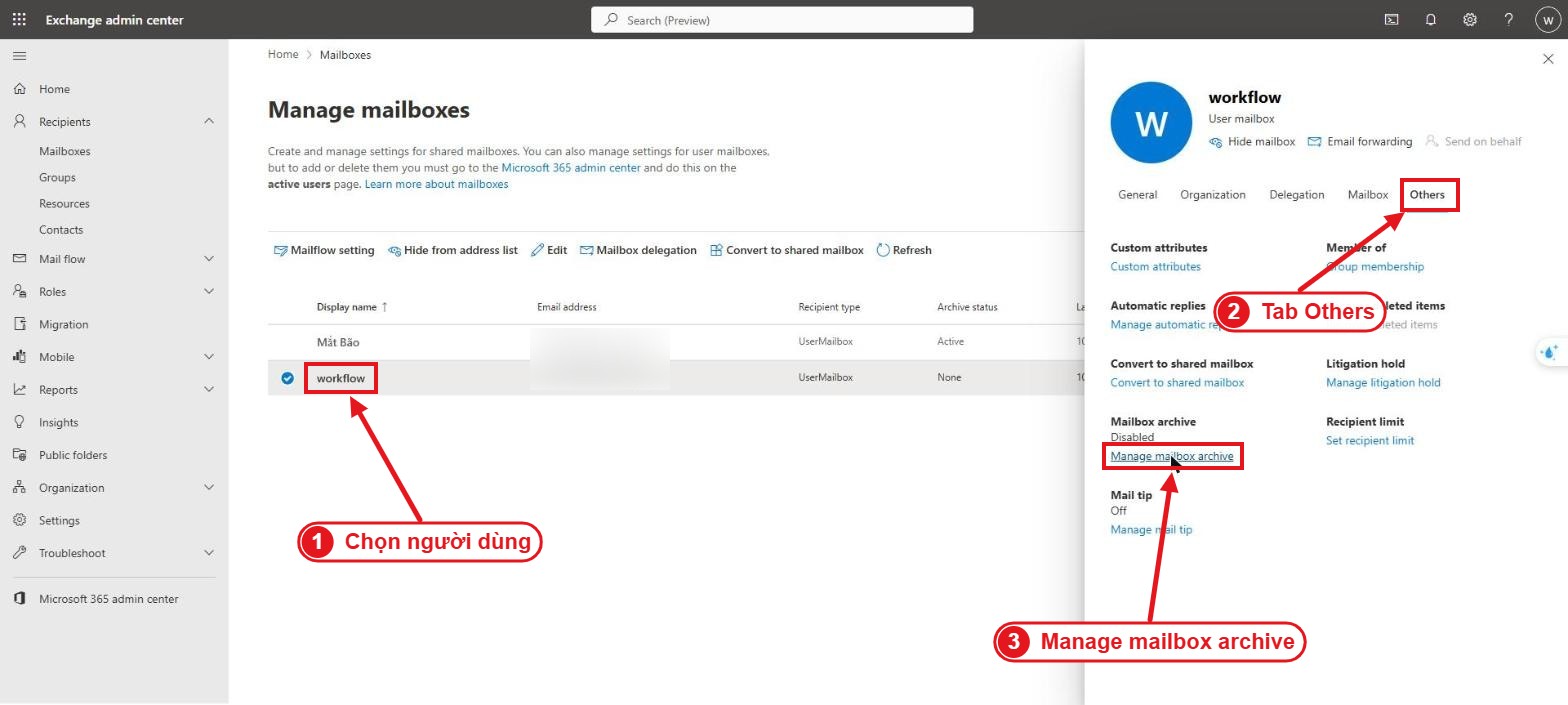This screenshot has height=705, width=1568.
Task: Switch to the Delegation tab
Action: [1297, 195]
